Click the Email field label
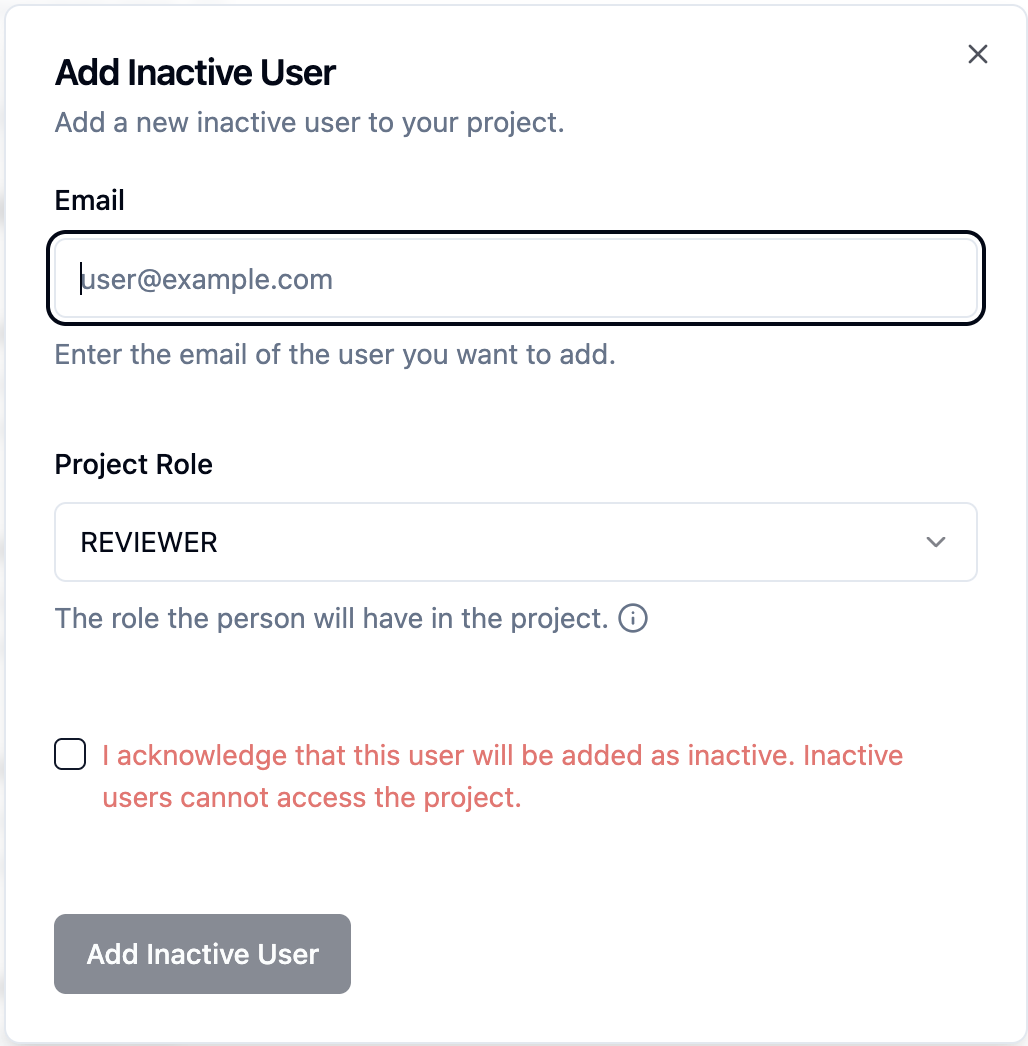 pos(90,200)
